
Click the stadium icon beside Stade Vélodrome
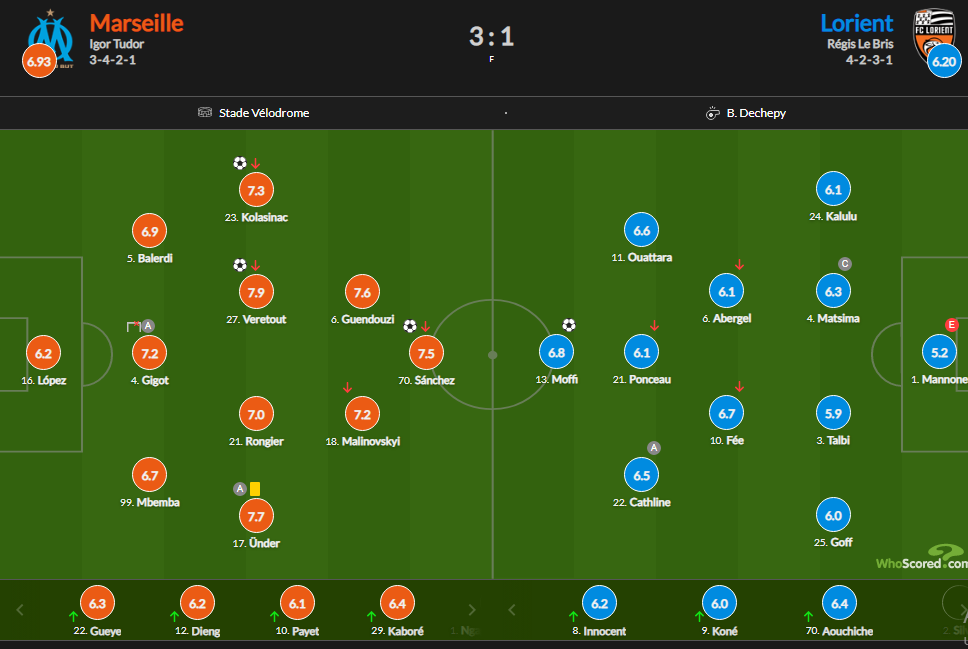coord(205,113)
